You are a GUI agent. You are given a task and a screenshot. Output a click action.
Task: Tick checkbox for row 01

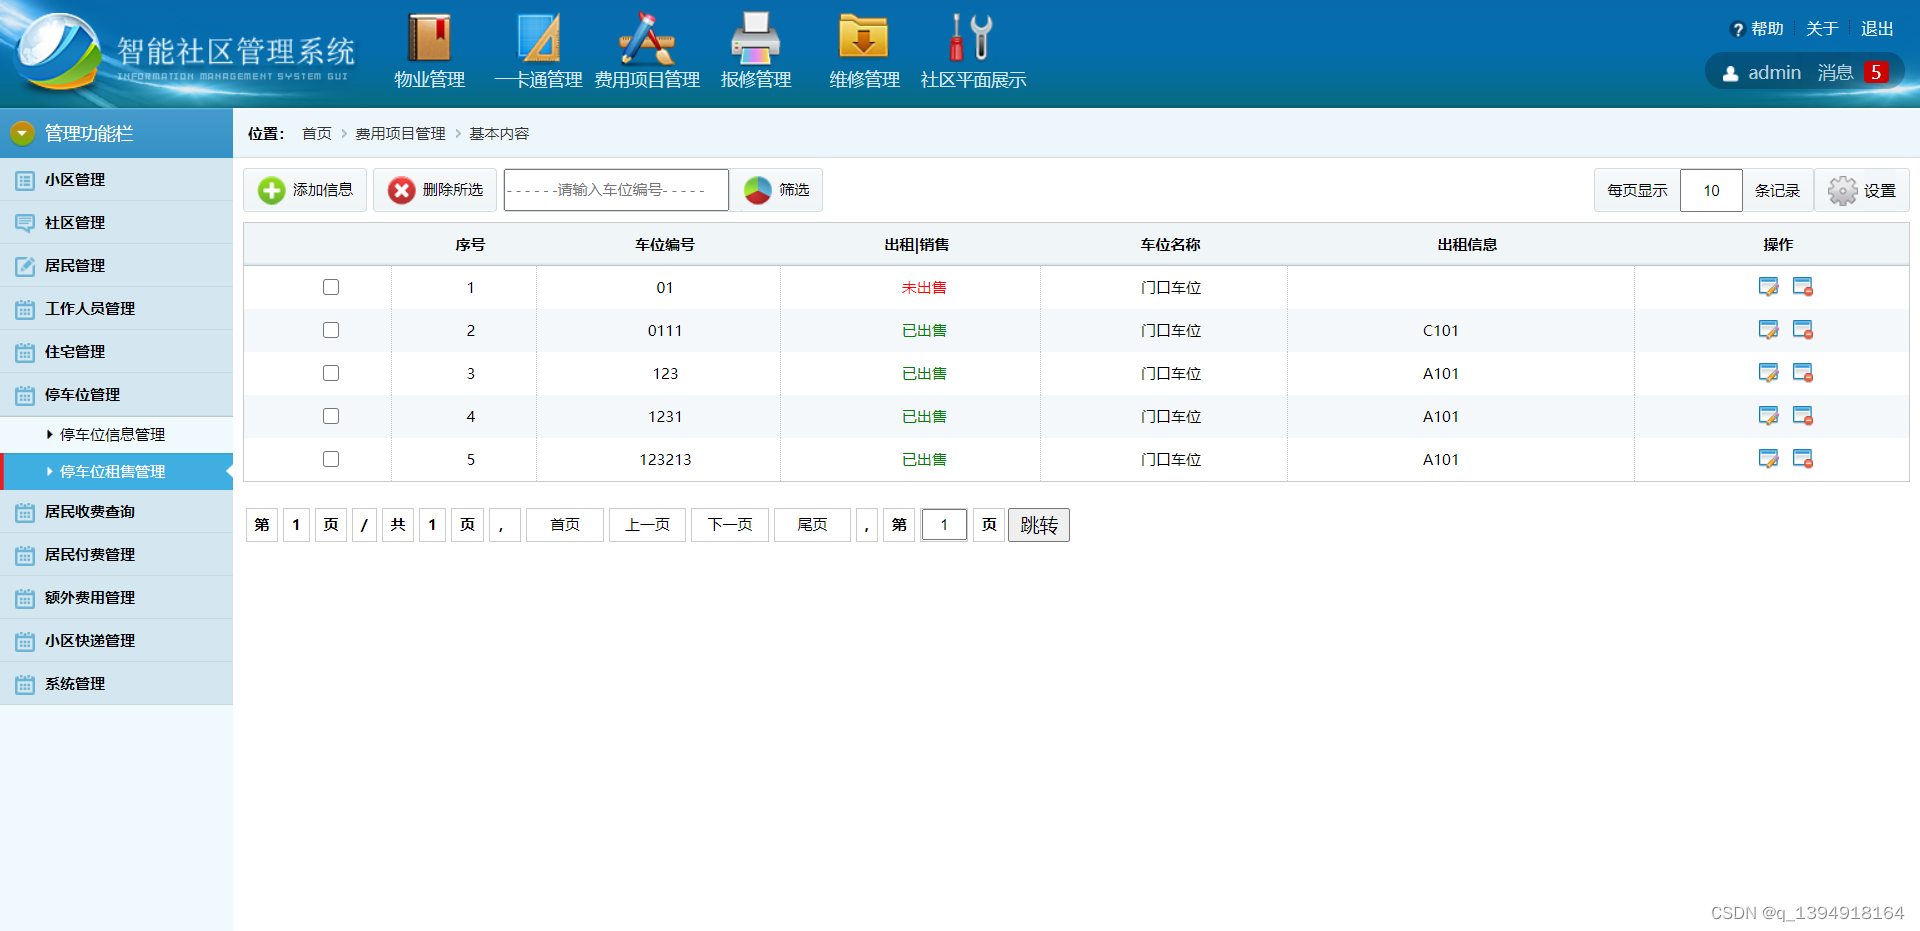pyautogui.click(x=331, y=287)
